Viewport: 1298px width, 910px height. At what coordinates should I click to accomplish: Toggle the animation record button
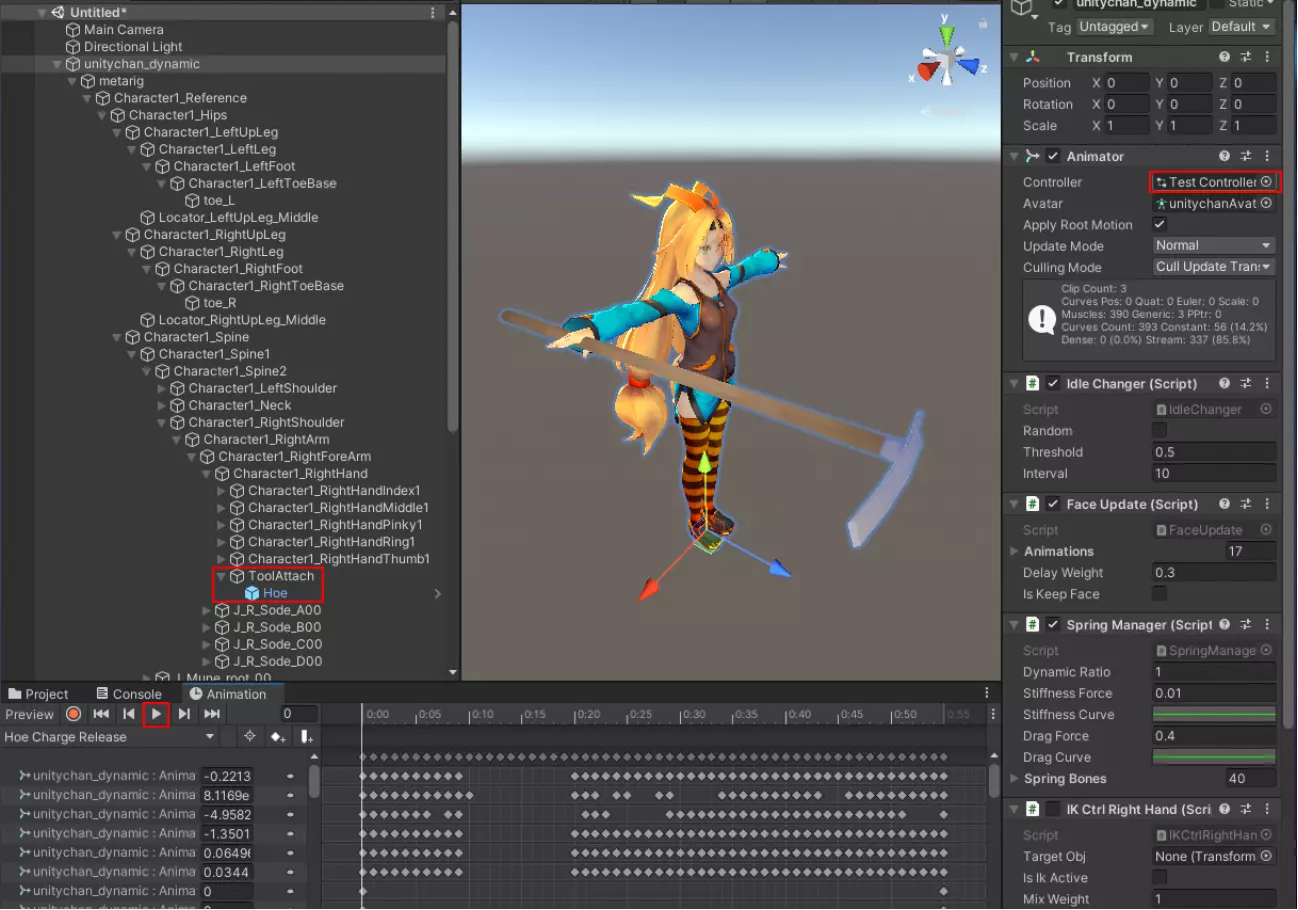pos(73,714)
